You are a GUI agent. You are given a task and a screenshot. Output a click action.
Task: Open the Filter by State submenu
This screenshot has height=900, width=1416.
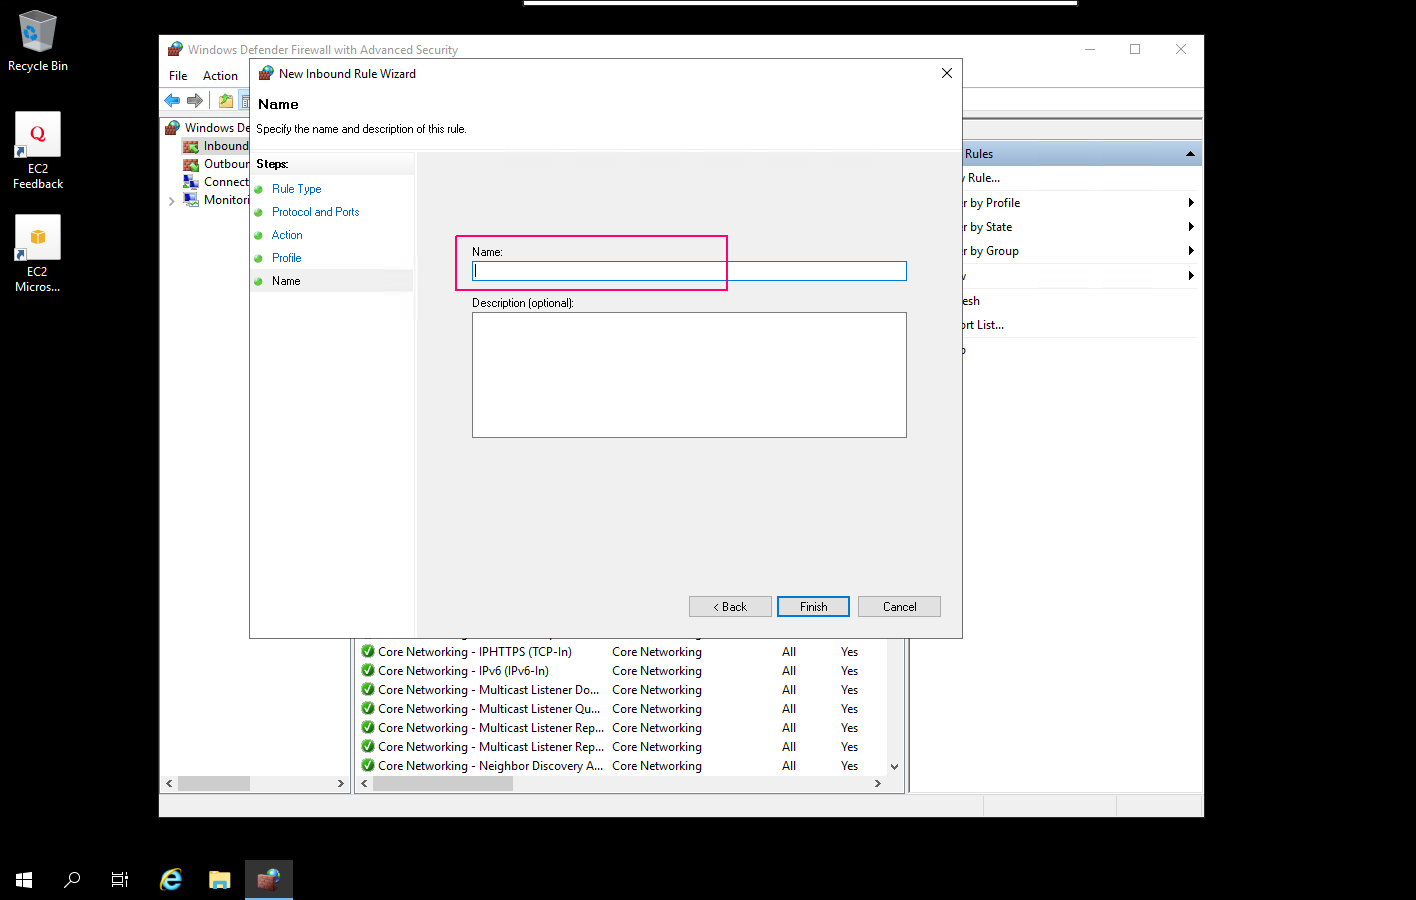[x=1080, y=227]
